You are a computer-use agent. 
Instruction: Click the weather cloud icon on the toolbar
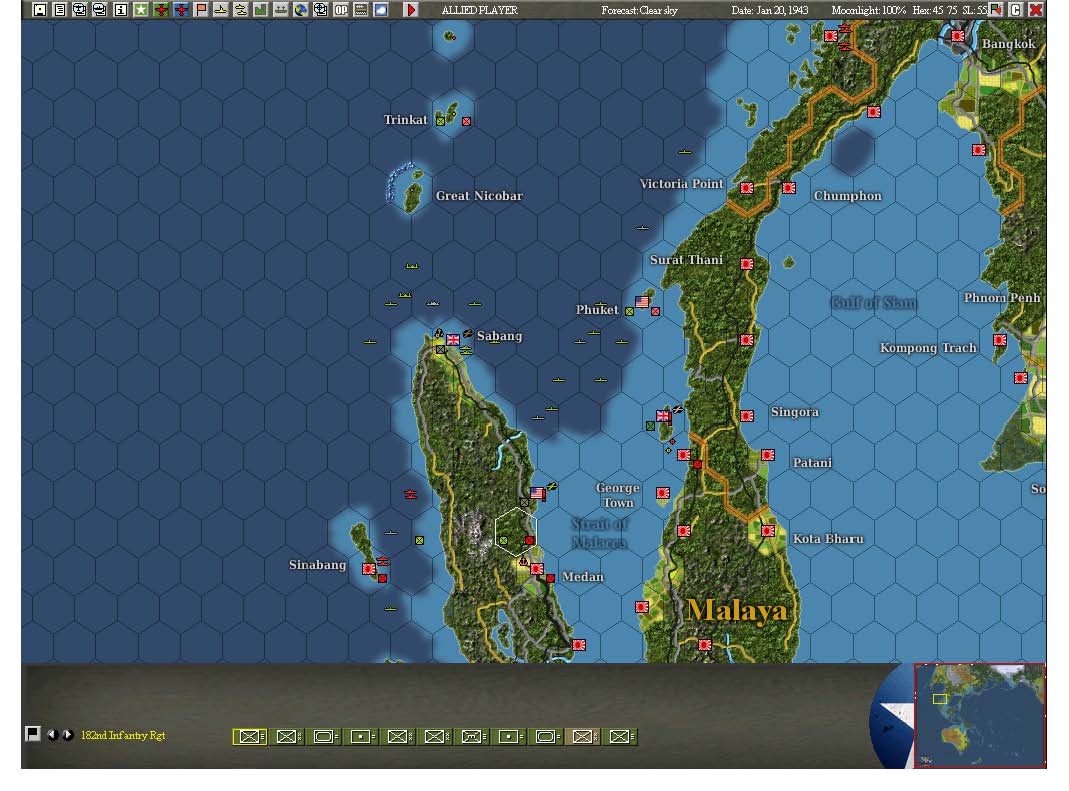pos(383,9)
